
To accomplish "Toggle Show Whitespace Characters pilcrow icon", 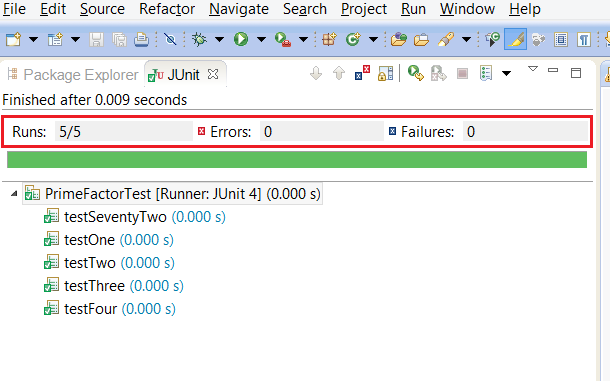I will [x=584, y=39].
